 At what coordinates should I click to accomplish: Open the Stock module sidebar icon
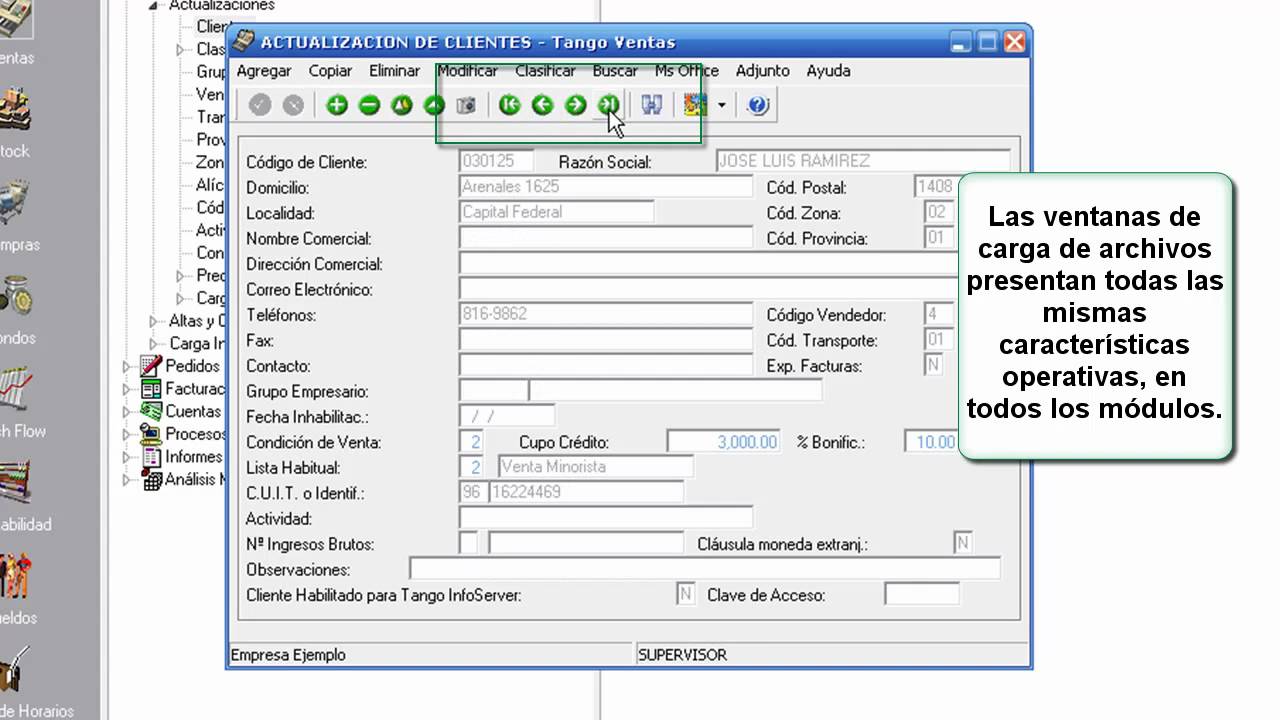tap(14, 110)
